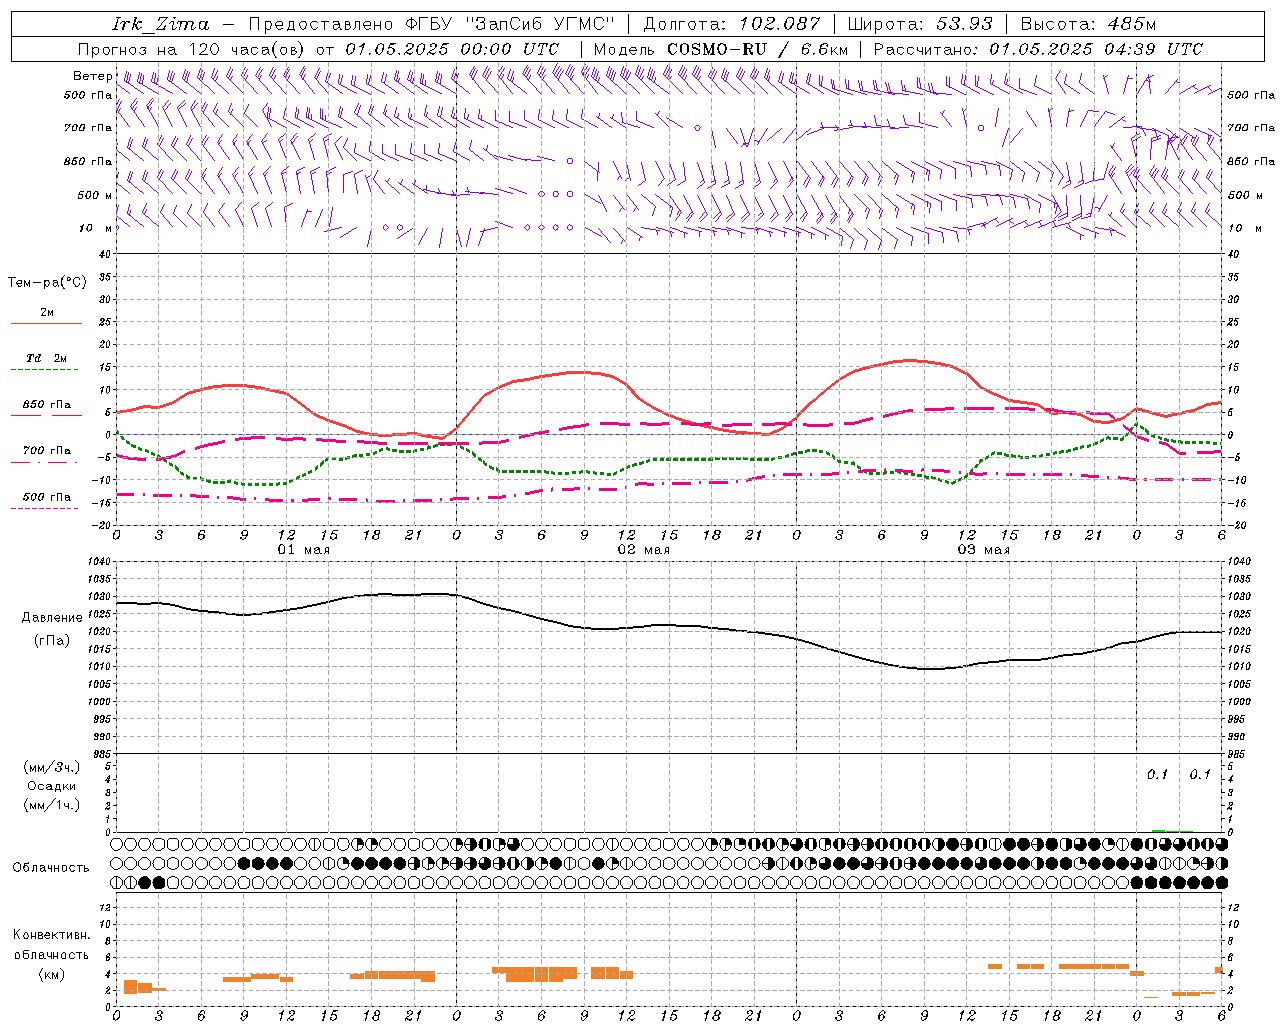This screenshot has height=1024, width=1280.
Task: Select the elevation text Высота: 485м
Action: click(1088, 24)
